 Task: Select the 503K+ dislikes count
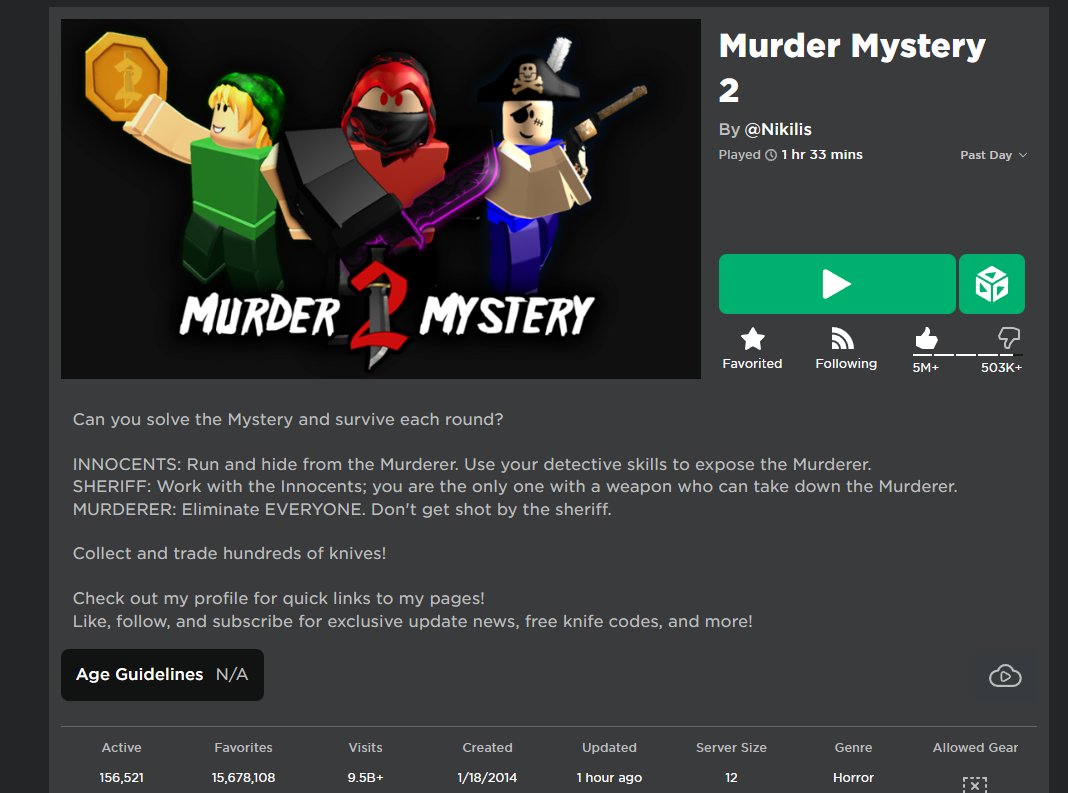coord(1001,368)
